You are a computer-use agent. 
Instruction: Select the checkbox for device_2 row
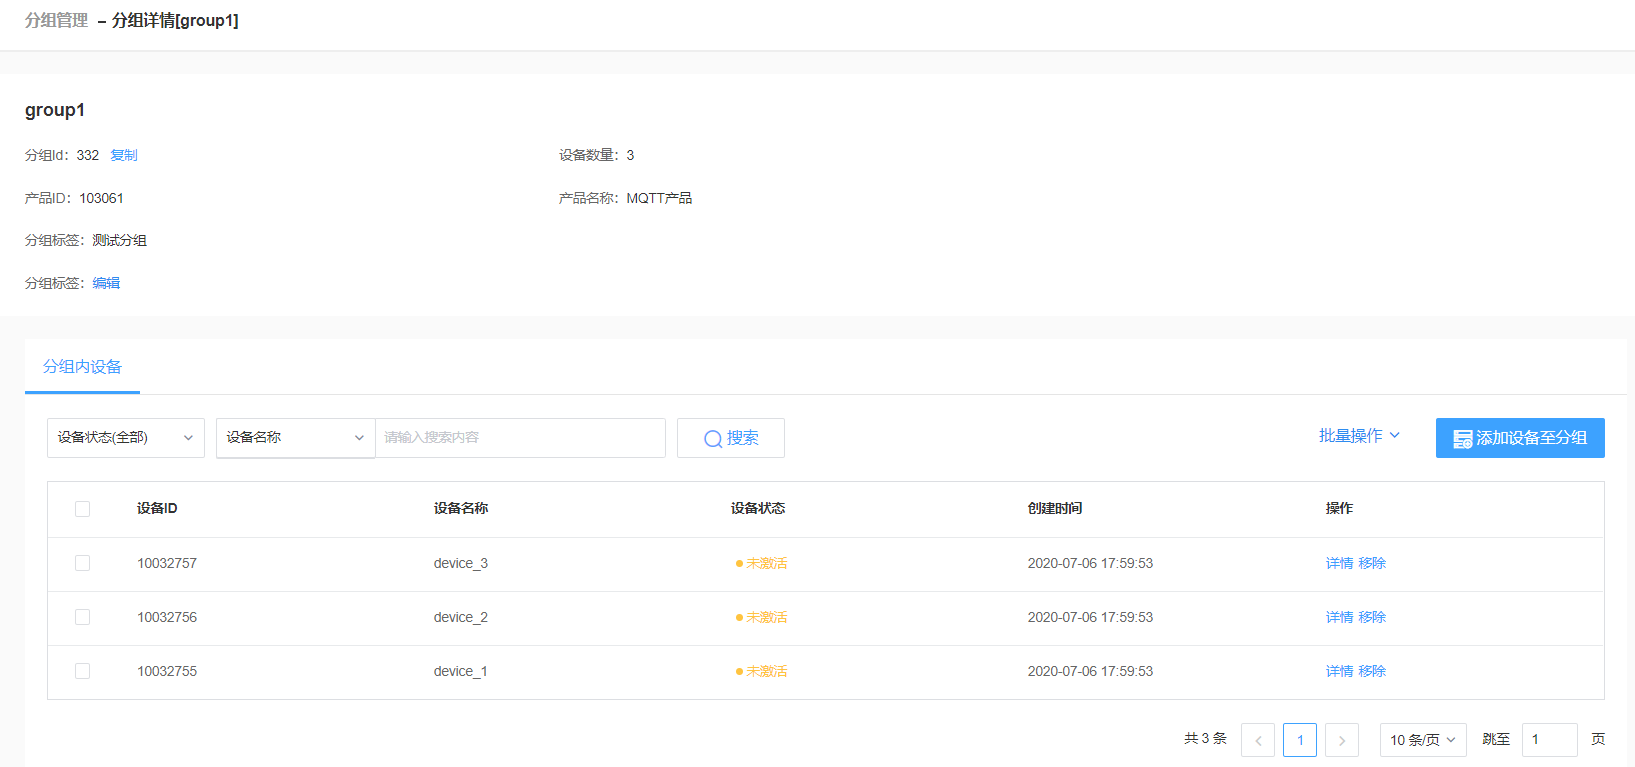pyautogui.click(x=83, y=617)
